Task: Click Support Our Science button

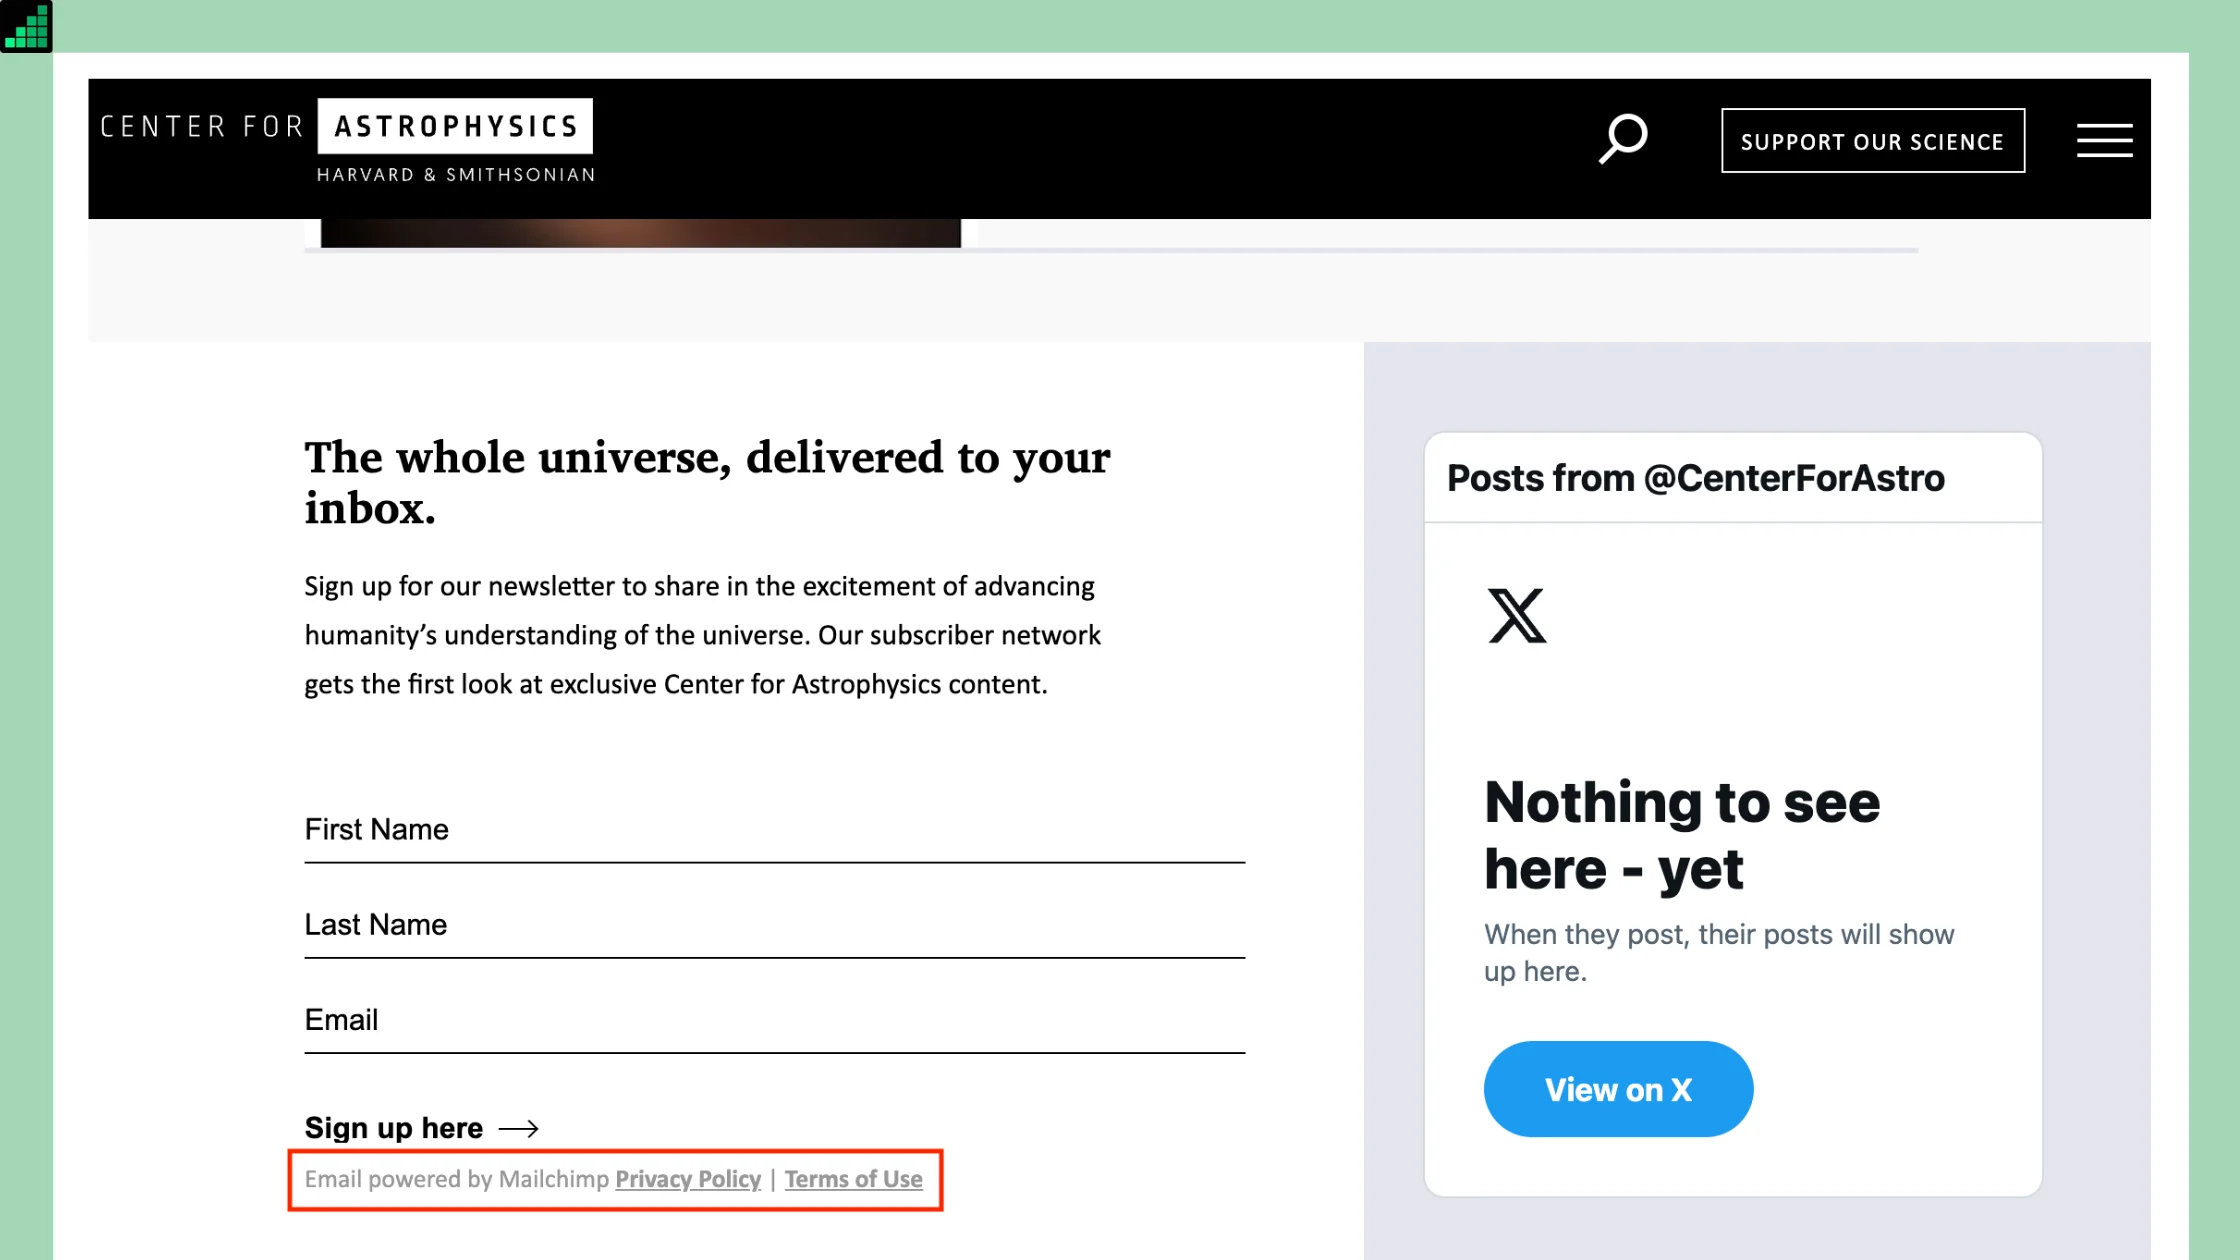Action: [1872, 141]
